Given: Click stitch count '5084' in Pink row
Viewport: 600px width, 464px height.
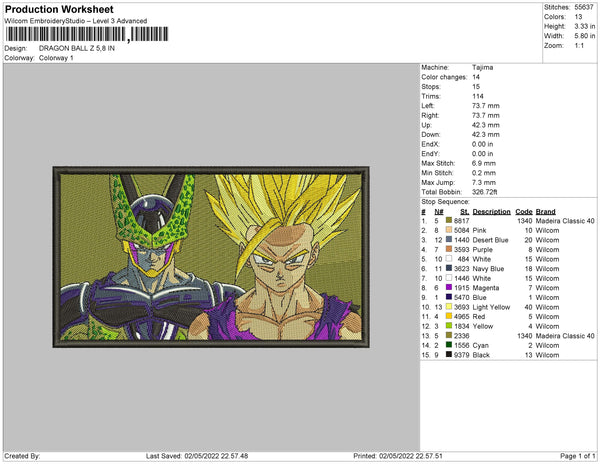Looking at the screenshot, I should coord(461,230).
